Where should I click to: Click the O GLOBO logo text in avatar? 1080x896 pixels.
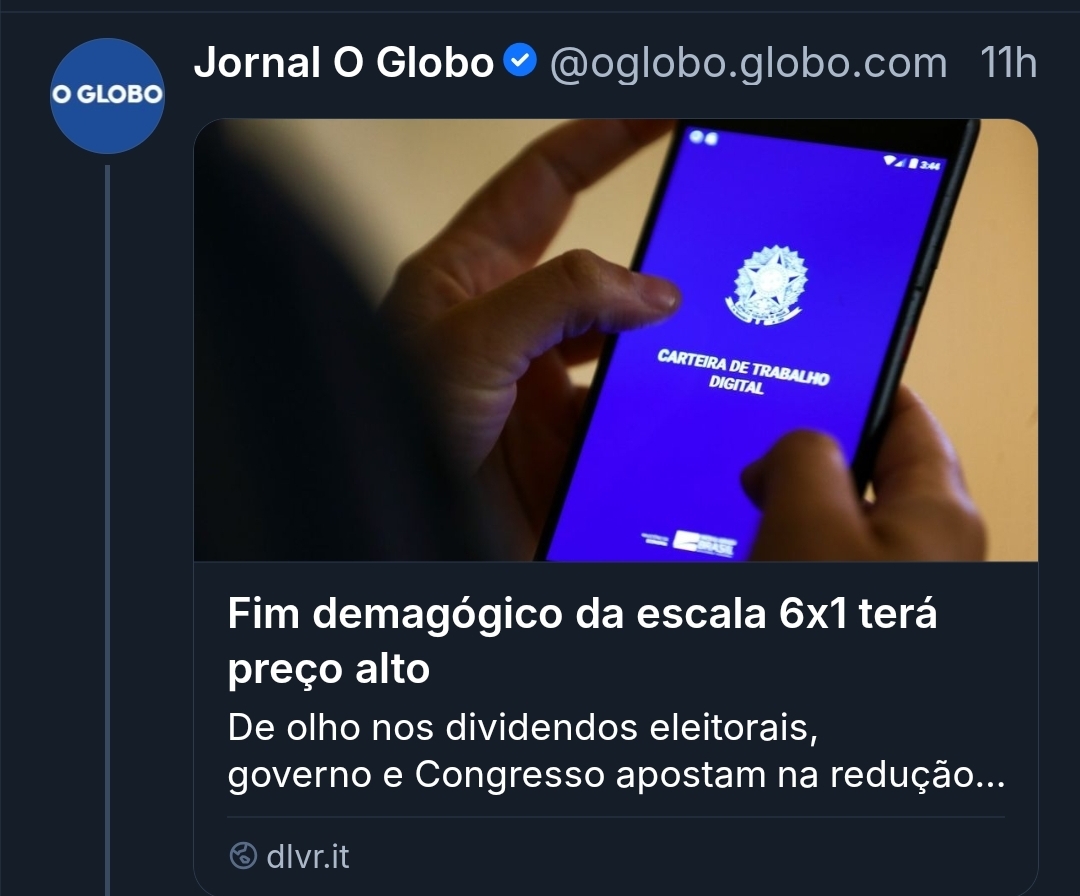(x=107, y=94)
